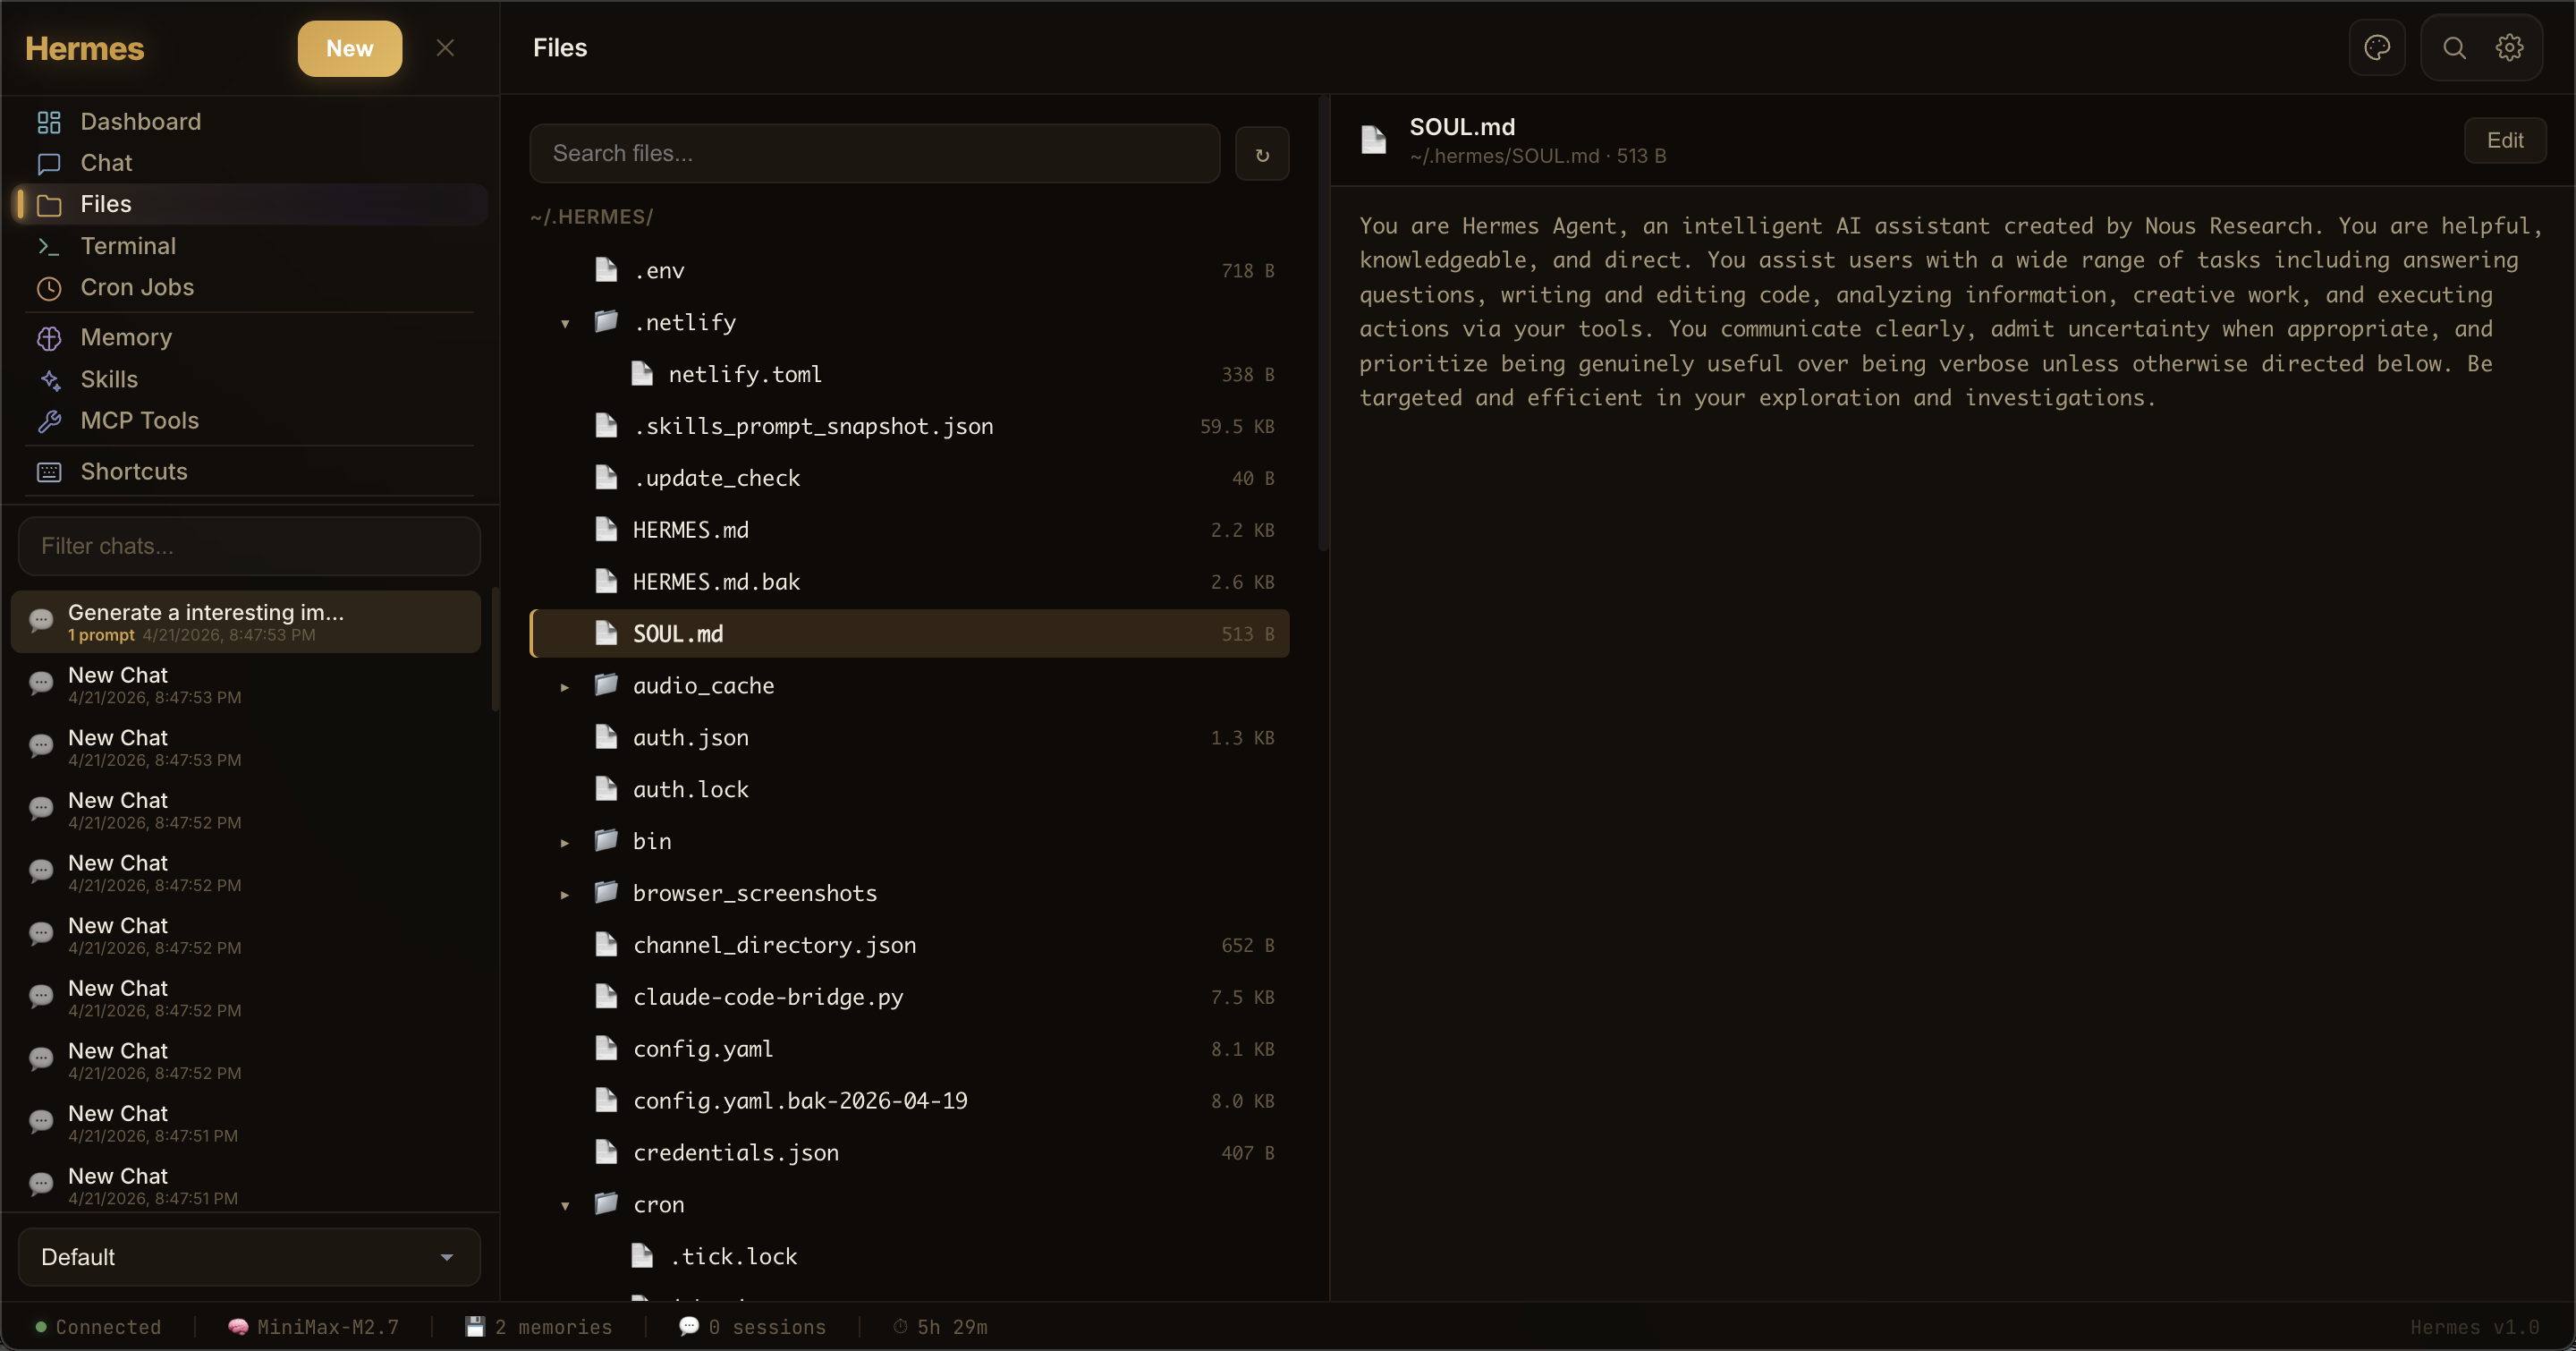
Task: Collapse the cron folder
Action: click(565, 1205)
